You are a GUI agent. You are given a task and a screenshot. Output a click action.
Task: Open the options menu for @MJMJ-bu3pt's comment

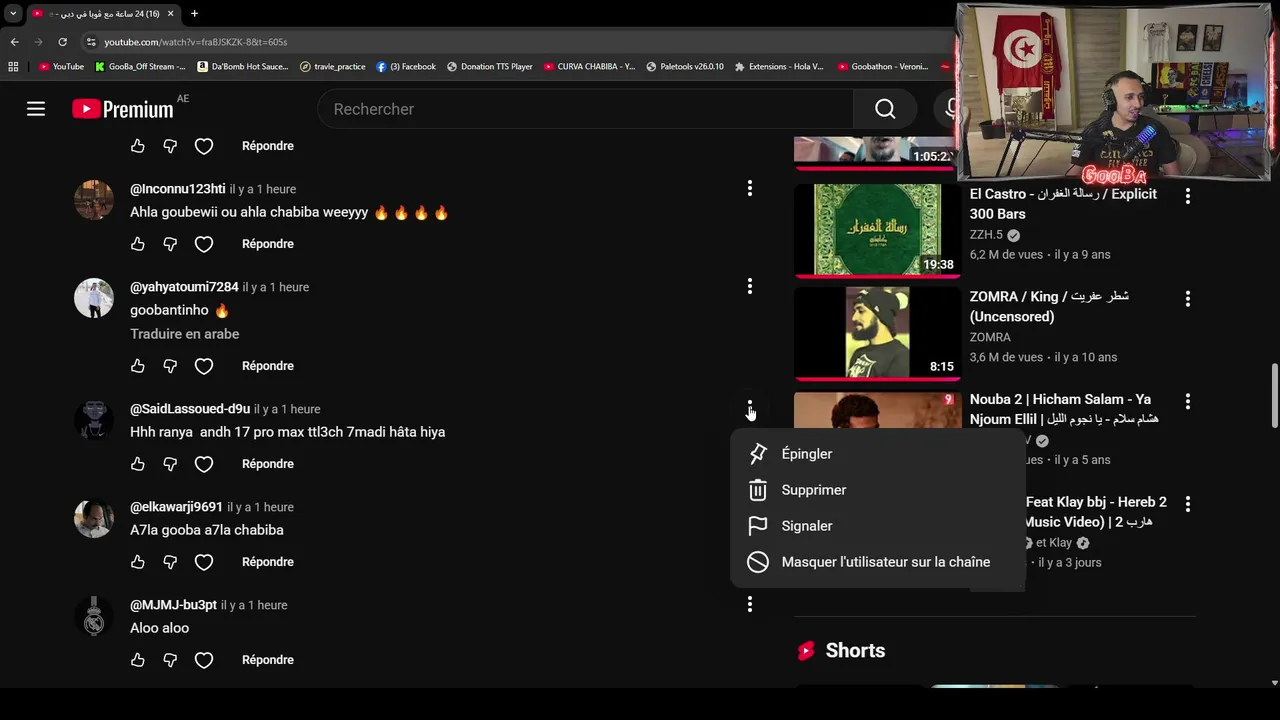pos(750,604)
